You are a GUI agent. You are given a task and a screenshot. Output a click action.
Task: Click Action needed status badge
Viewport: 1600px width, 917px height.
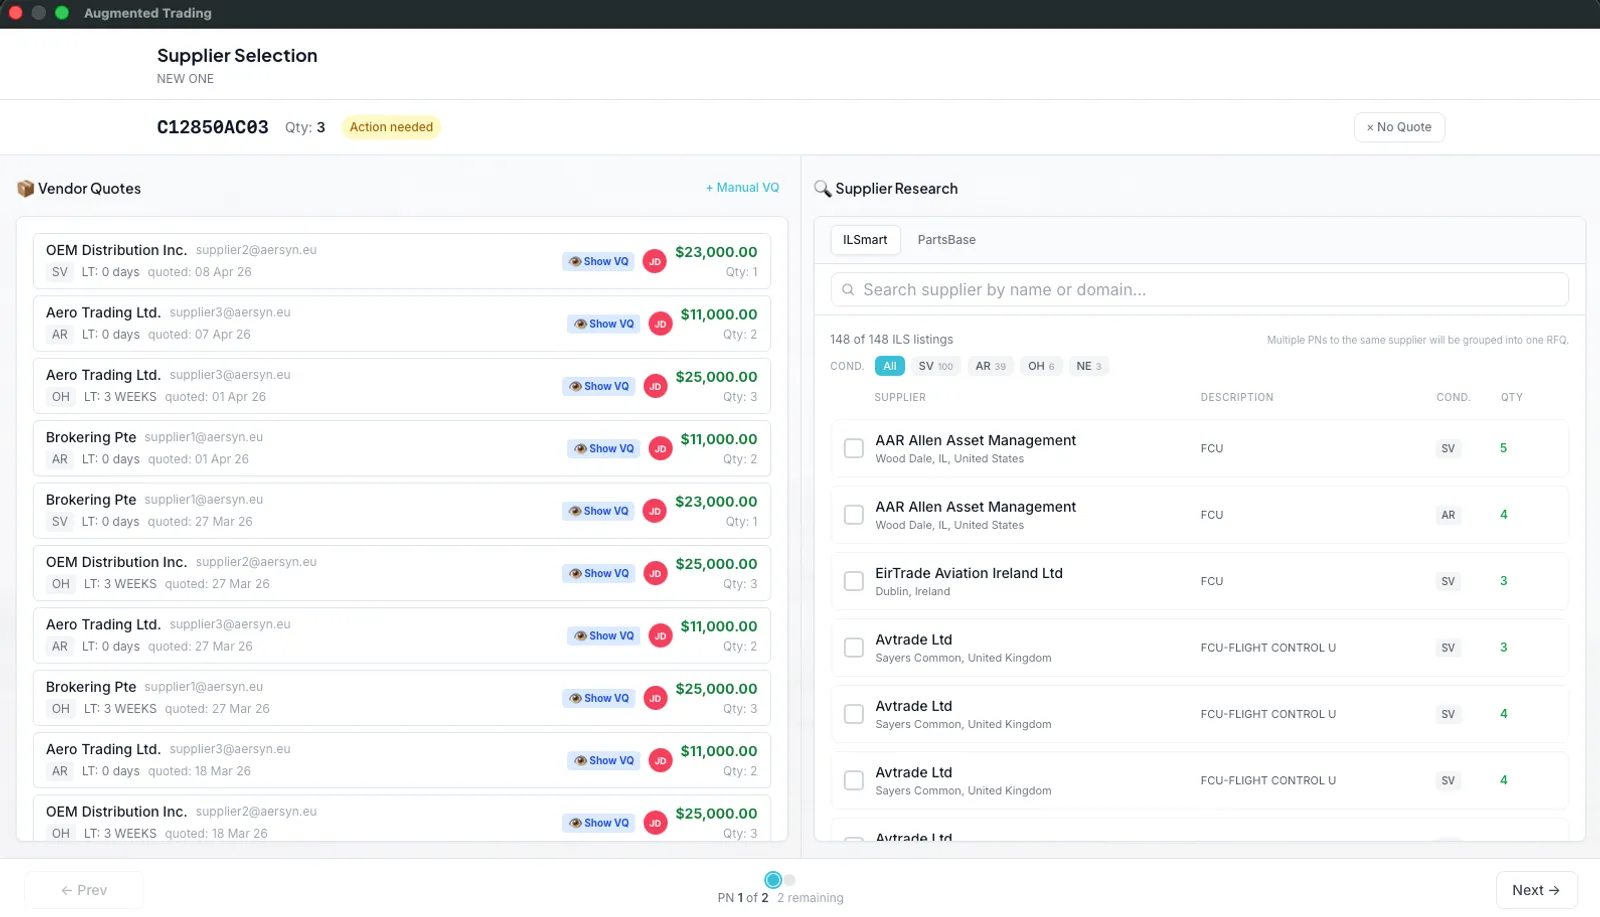point(391,127)
